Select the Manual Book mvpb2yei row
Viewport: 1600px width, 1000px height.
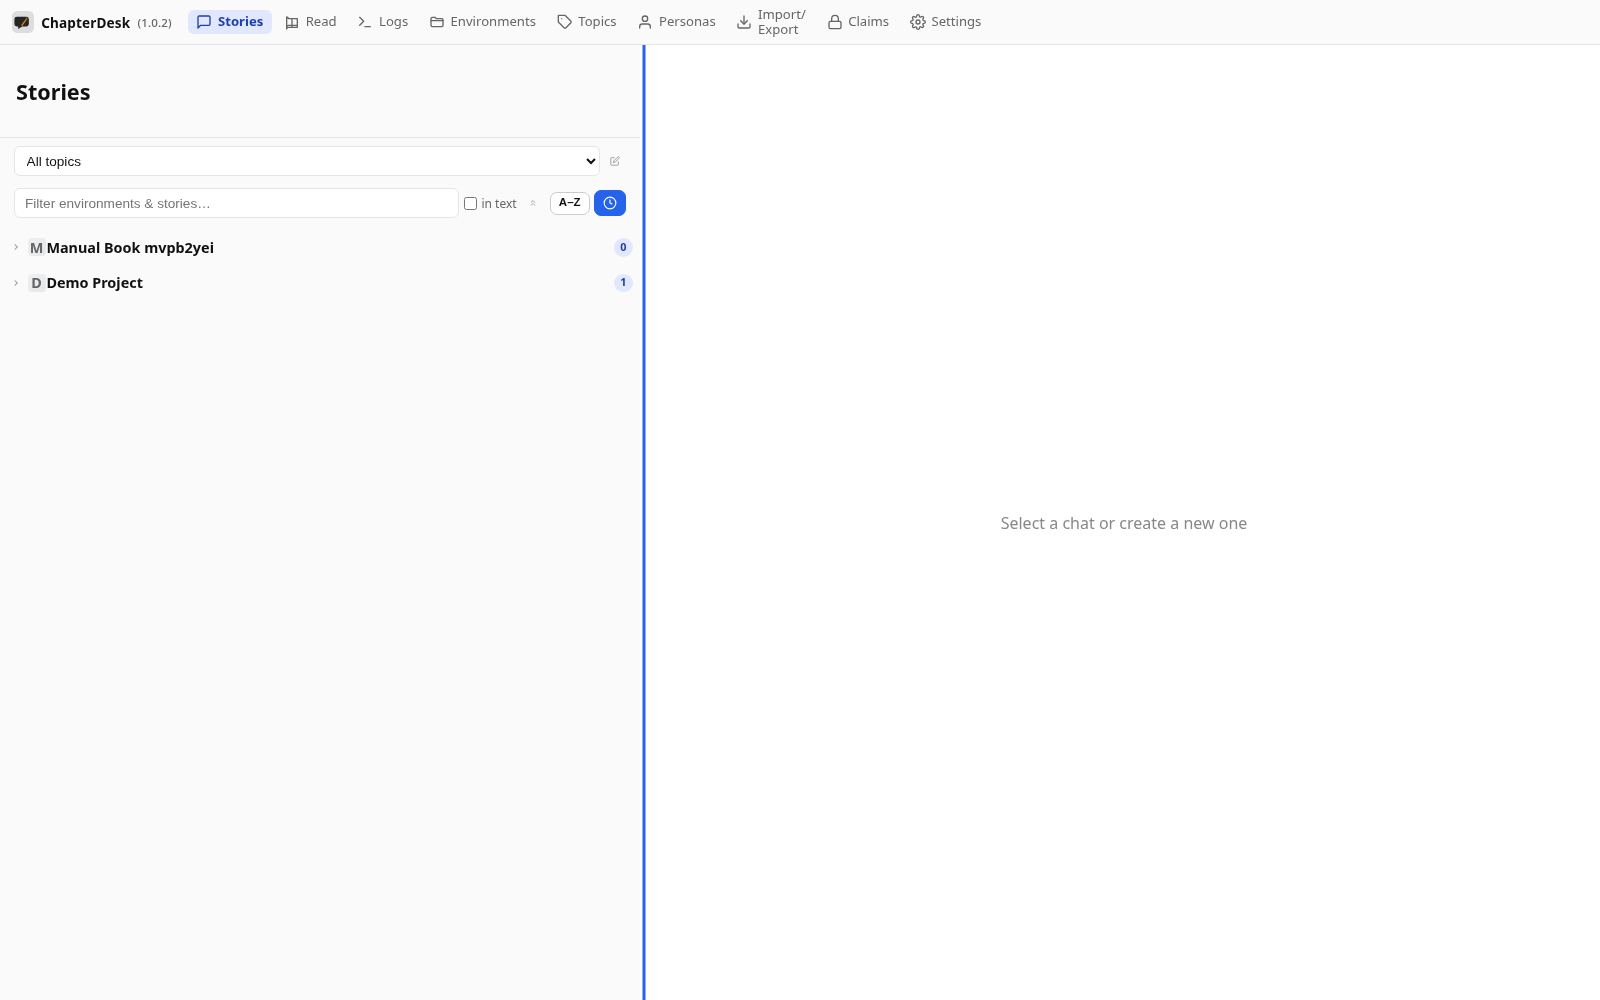tap(320, 248)
